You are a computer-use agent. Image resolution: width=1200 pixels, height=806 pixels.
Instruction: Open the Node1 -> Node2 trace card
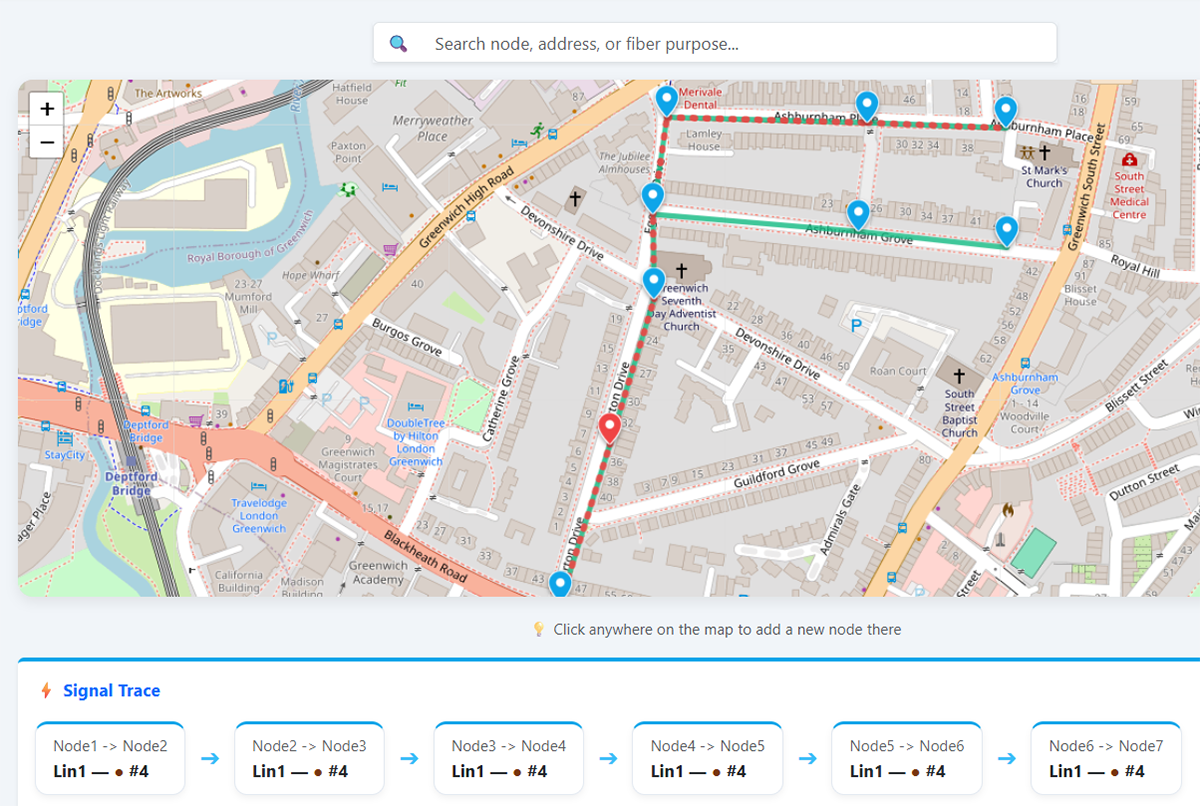coord(110,758)
